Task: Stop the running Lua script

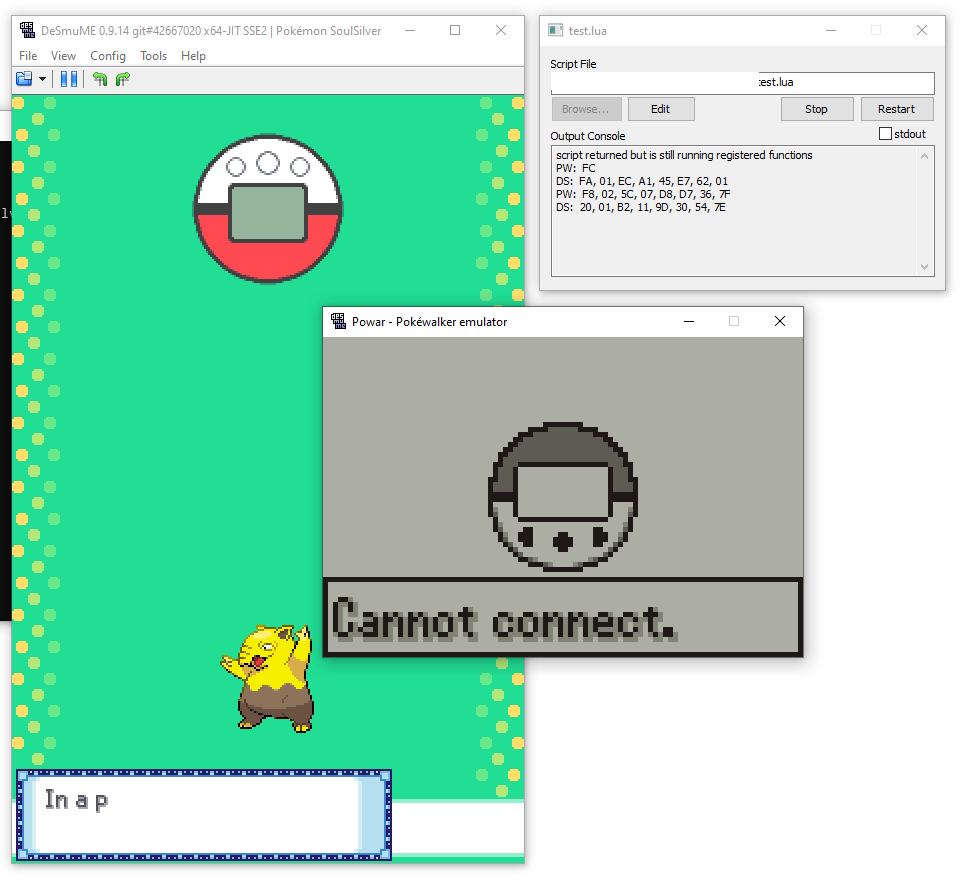Action: 816,109
